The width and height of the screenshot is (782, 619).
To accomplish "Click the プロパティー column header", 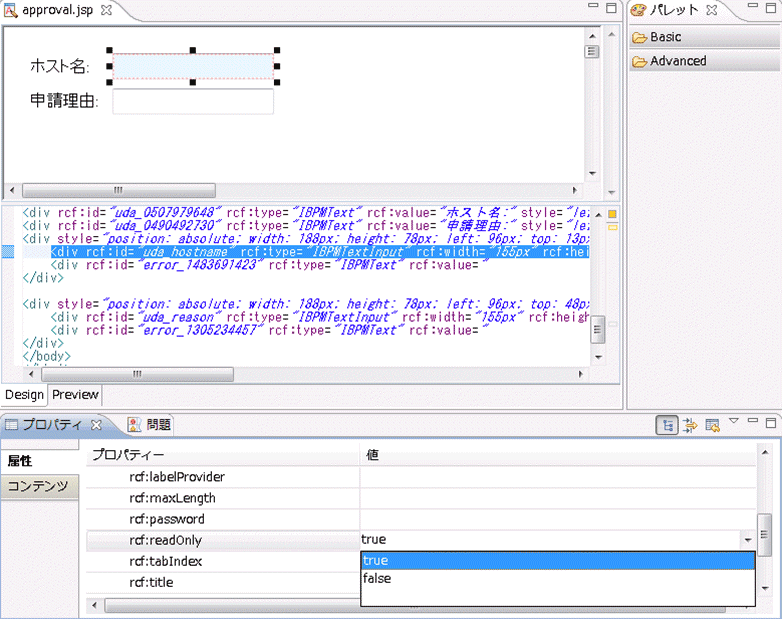I will (223, 454).
